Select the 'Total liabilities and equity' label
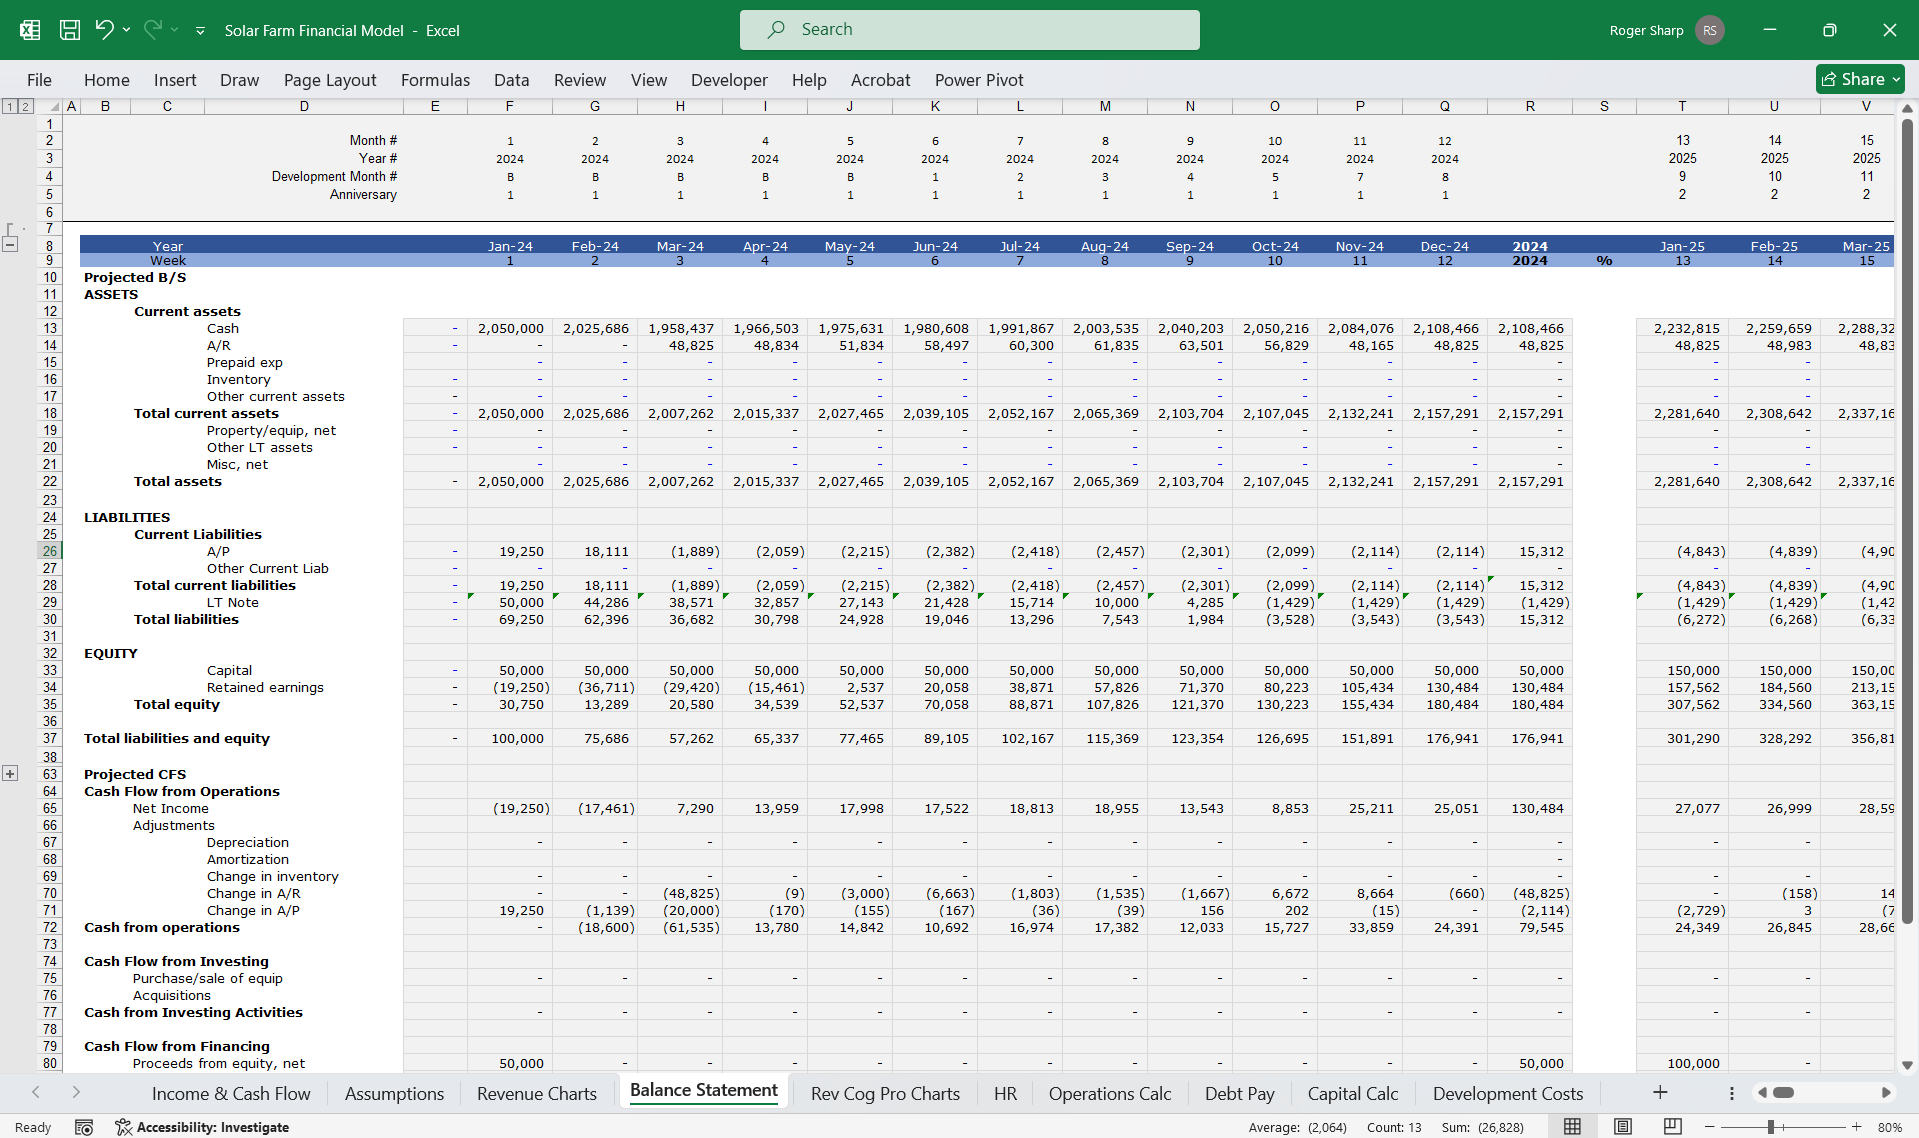This screenshot has width=1919, height=1138. click(x=177, y=738)
